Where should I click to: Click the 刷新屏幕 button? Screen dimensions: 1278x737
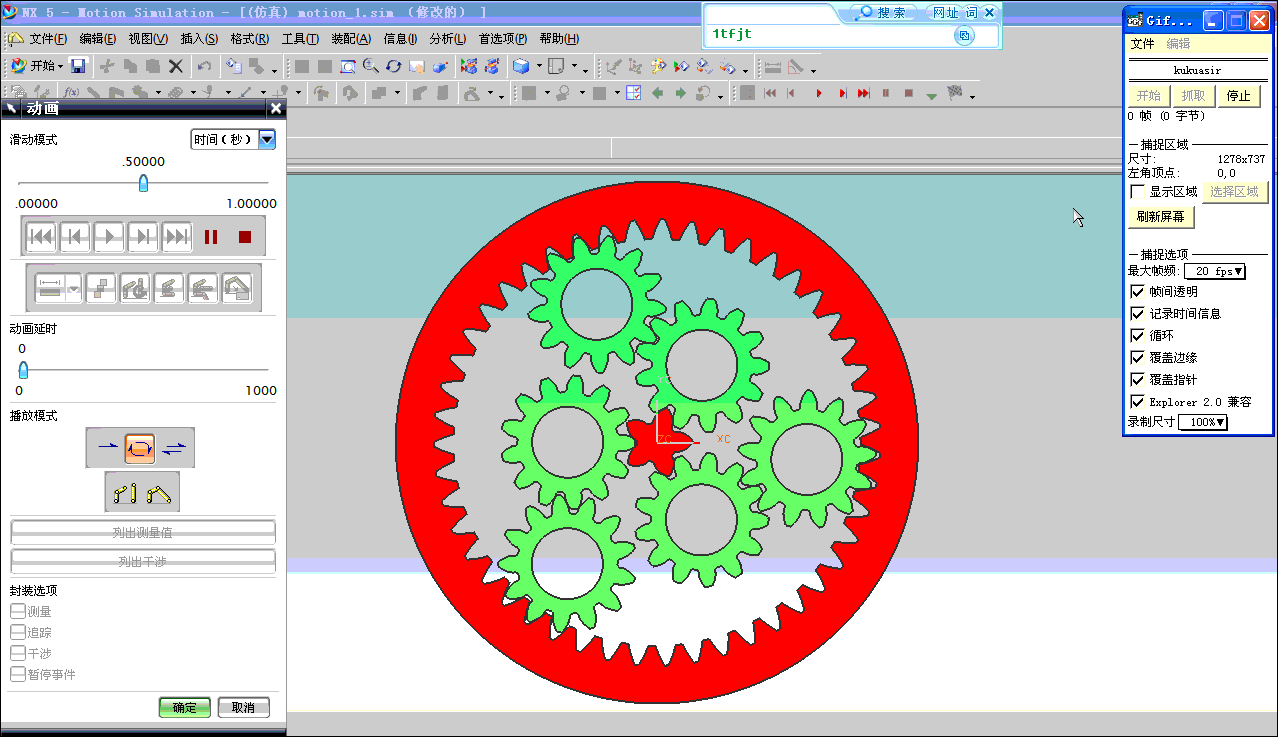[x=1161, y=216]
